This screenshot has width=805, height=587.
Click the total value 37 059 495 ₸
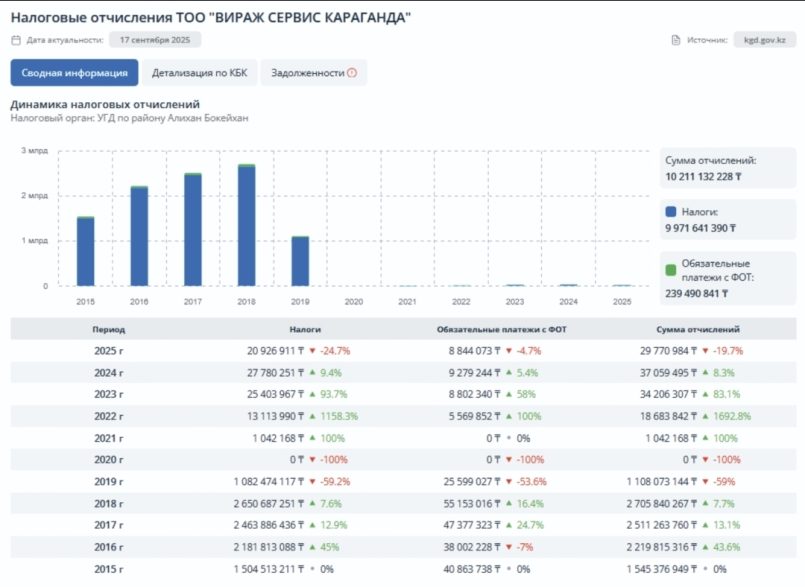[668, 373]
